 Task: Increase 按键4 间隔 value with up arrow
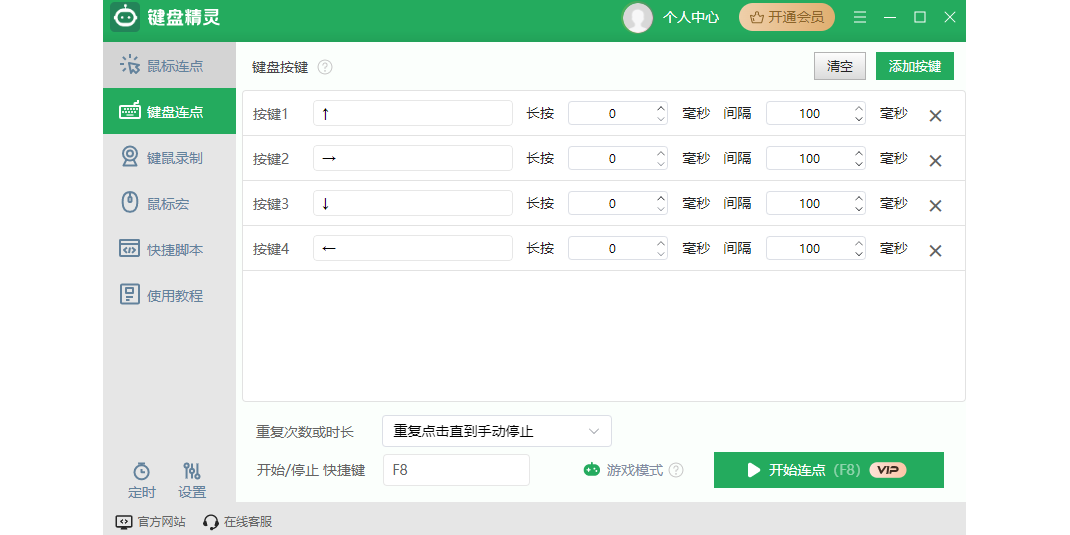859,243
